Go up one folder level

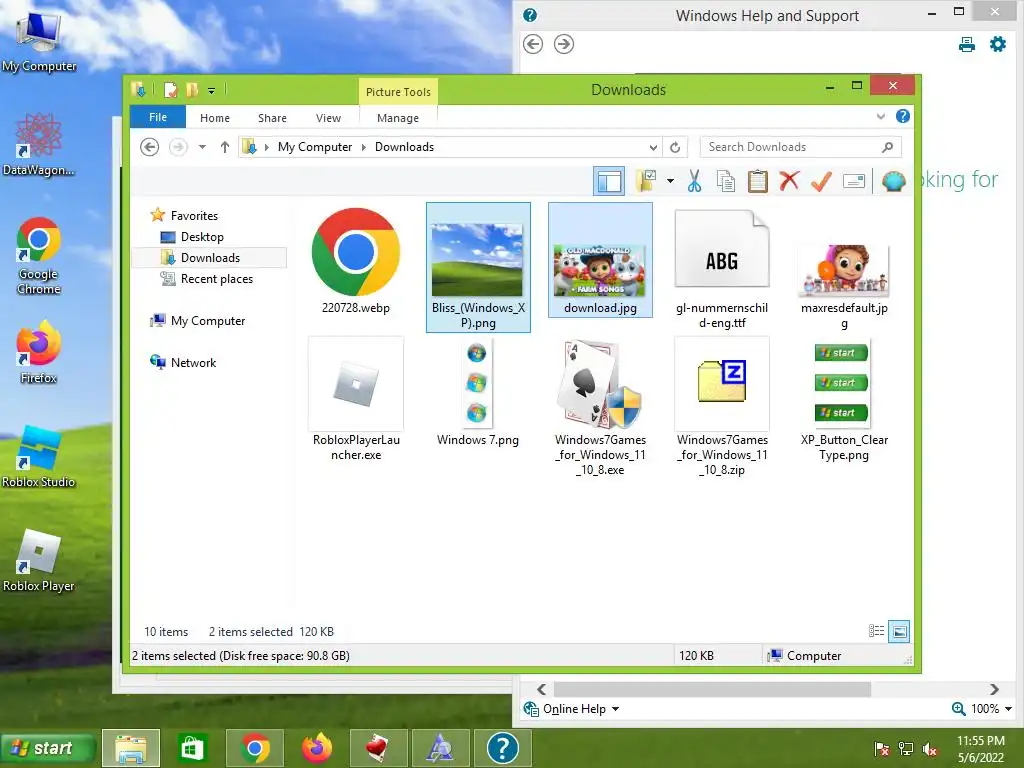(x=225, y=147)
